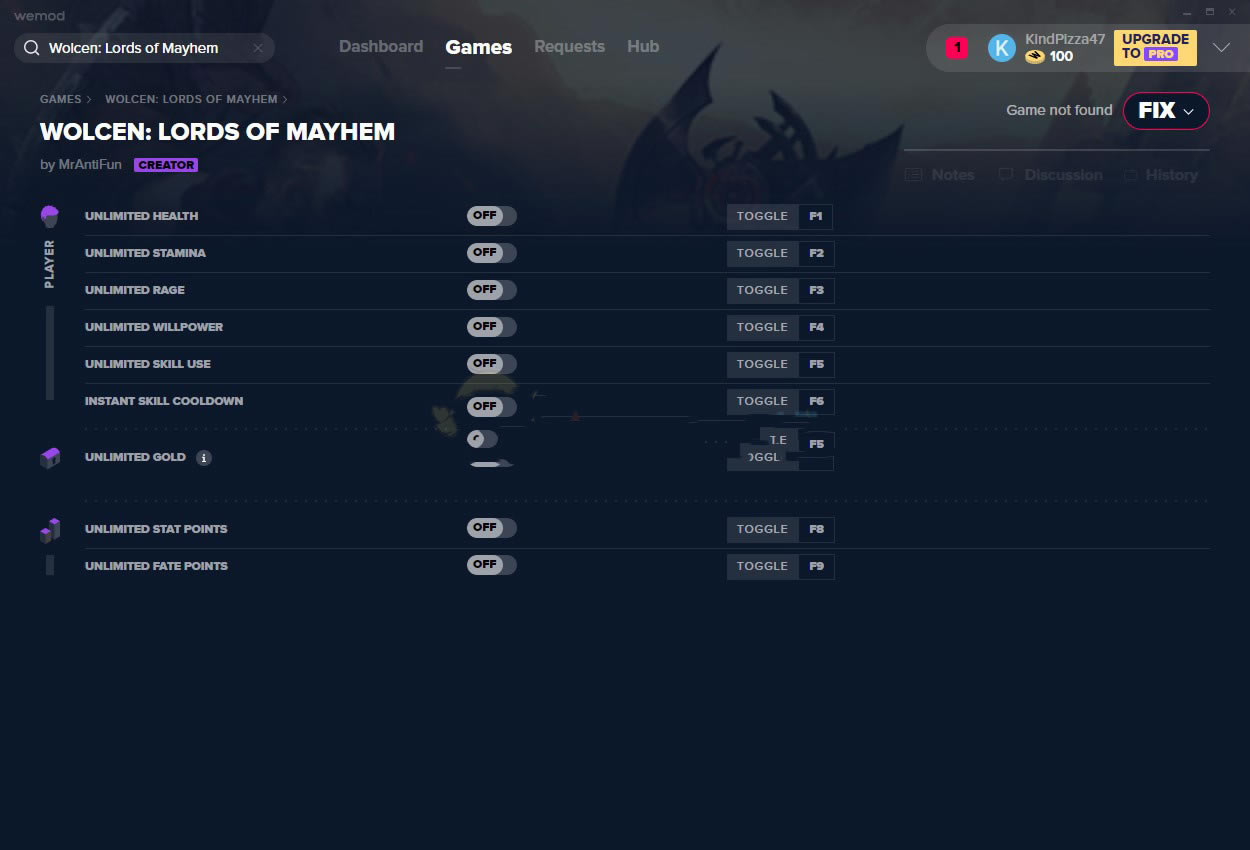The width and height of the screenshot is (1250, 850).
Task: Click the search magnifier icon
Action: (x=31, y=48)
